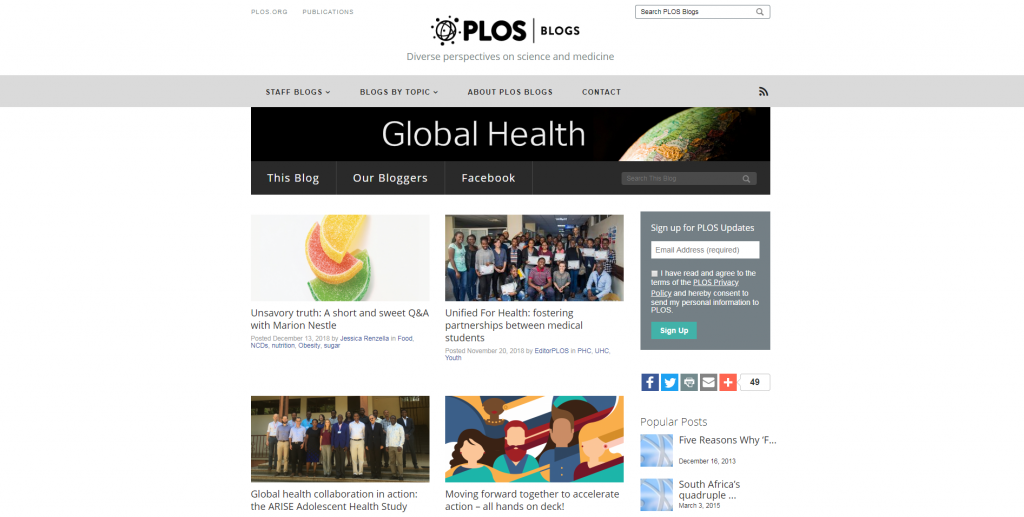This screenshot has height=517, width=1024.
Task: Expand the Blogs by Topic dropdown
Action: (399, 92)
